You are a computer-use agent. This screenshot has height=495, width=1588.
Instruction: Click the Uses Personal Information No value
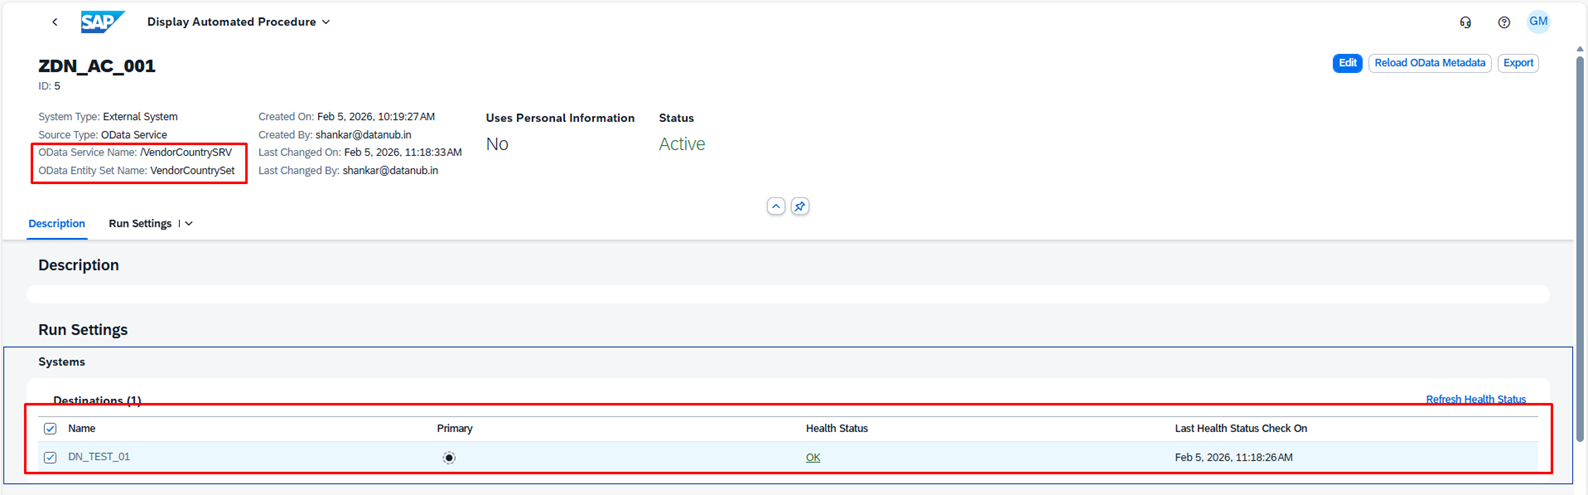point(497,144)
